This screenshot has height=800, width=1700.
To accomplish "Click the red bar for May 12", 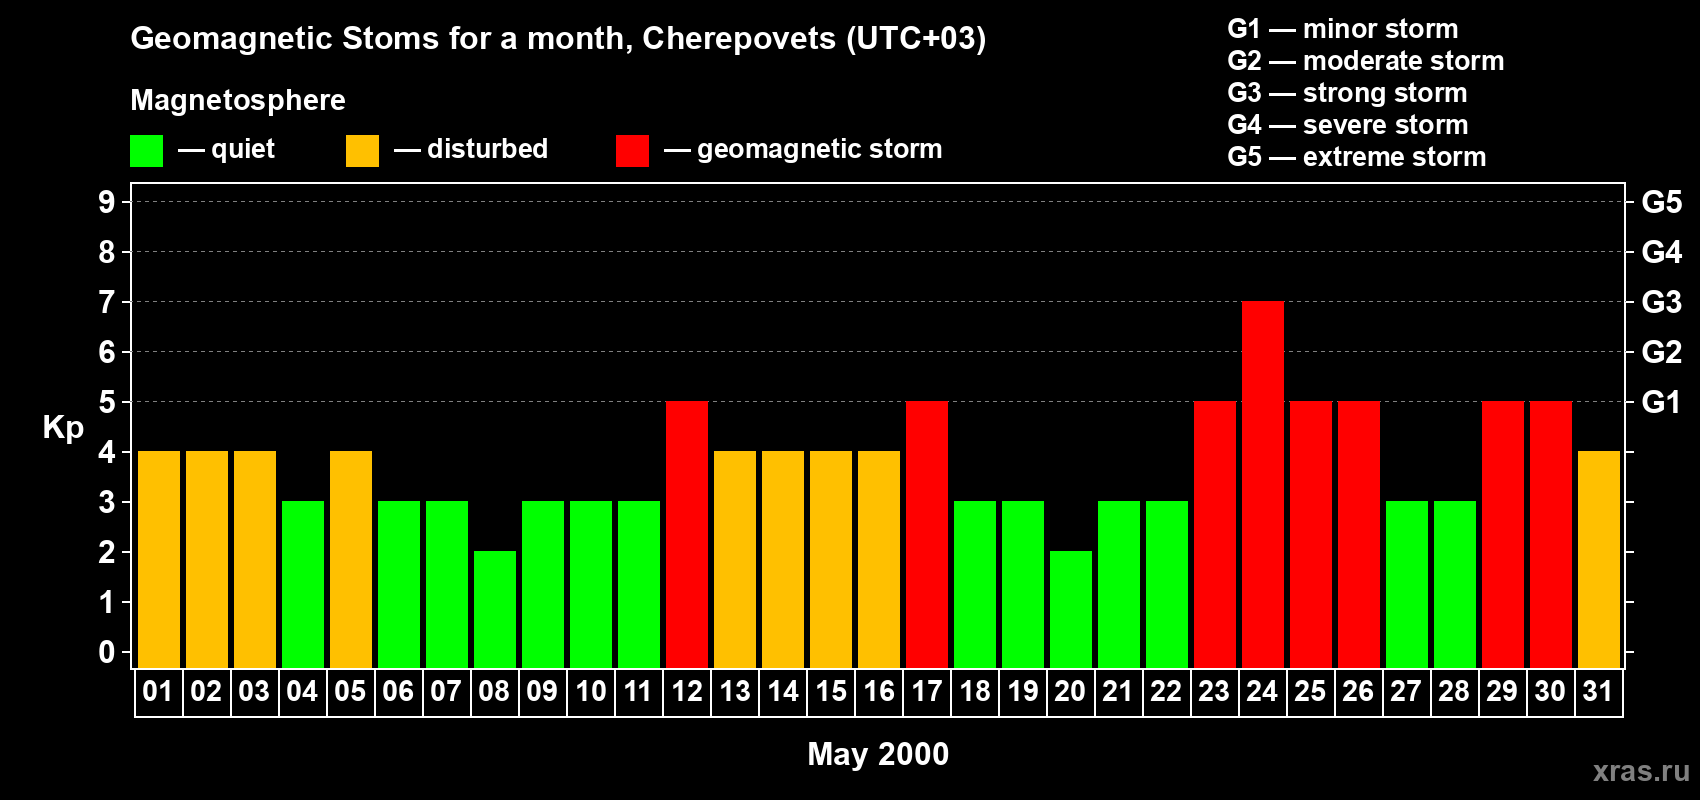I will [687, 534].
